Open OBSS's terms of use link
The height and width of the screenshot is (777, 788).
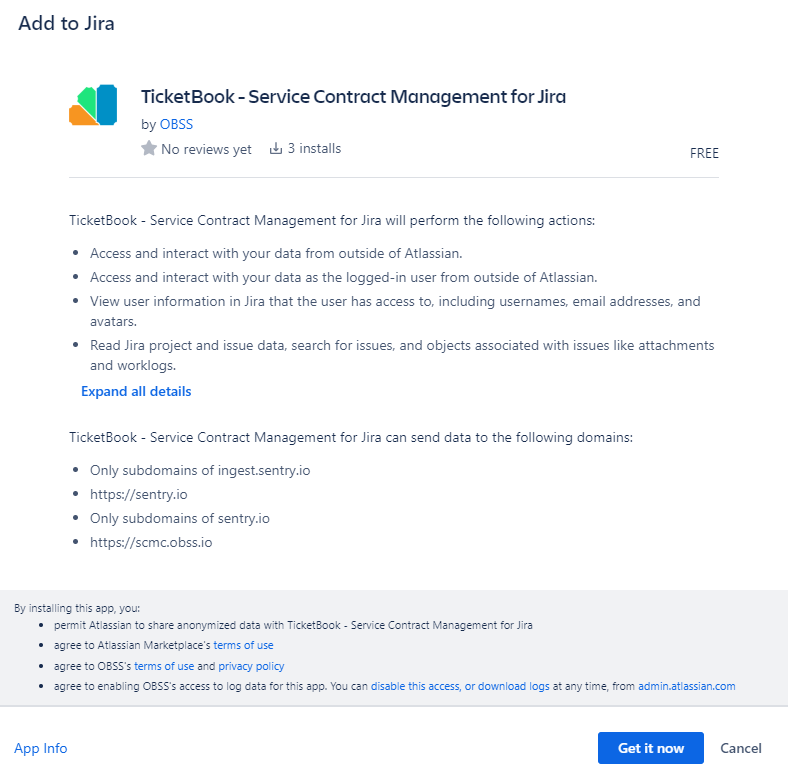tap(164, 666)
